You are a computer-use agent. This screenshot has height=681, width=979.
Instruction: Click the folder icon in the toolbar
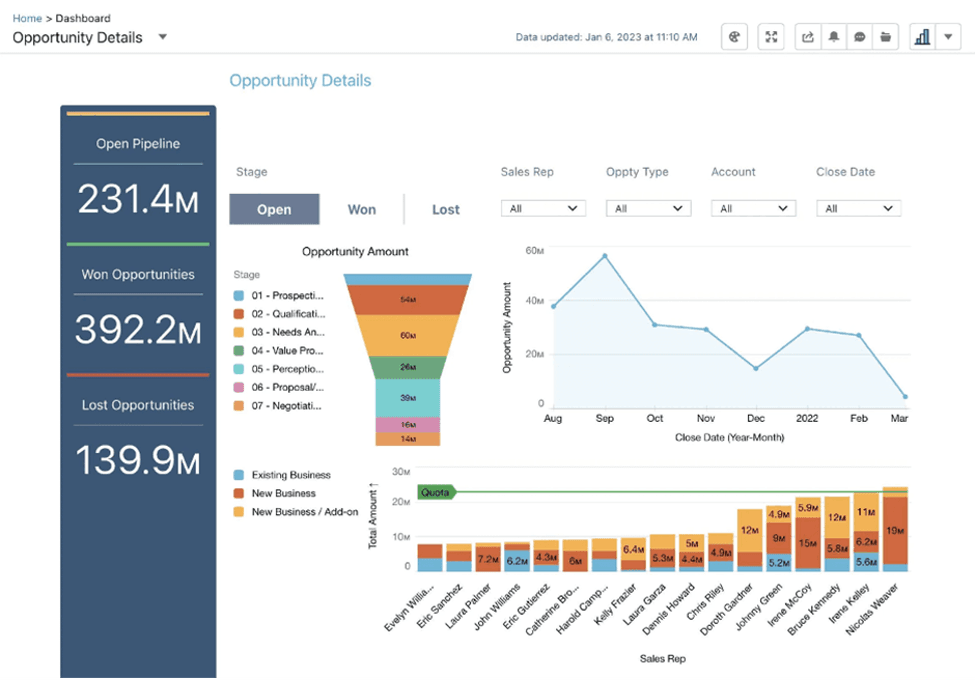[885, 36]
